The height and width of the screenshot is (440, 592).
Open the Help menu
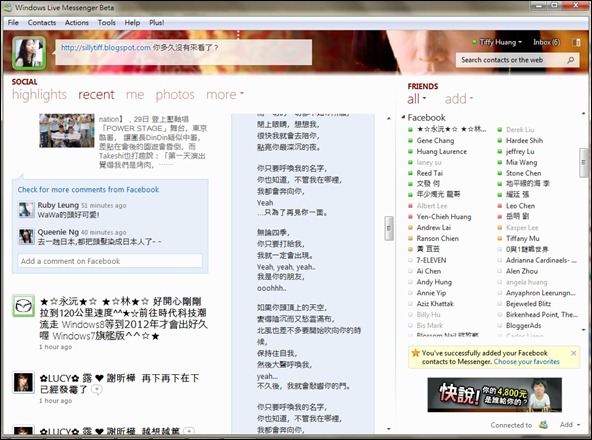pyautogui.click(x=132, y=23)
